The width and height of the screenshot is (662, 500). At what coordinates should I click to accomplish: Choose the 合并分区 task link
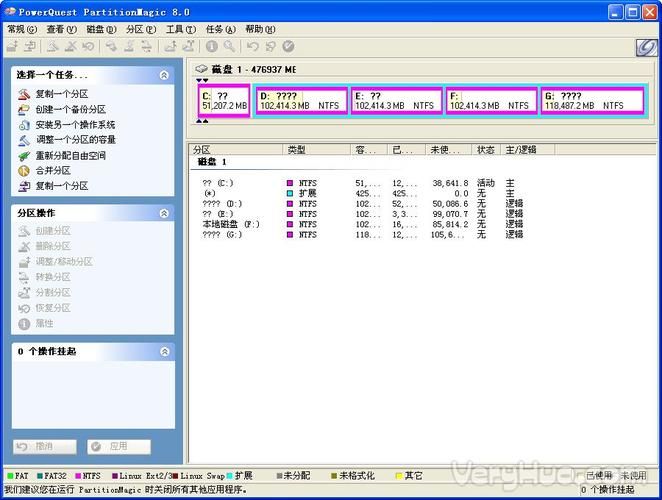coord(53,171)
